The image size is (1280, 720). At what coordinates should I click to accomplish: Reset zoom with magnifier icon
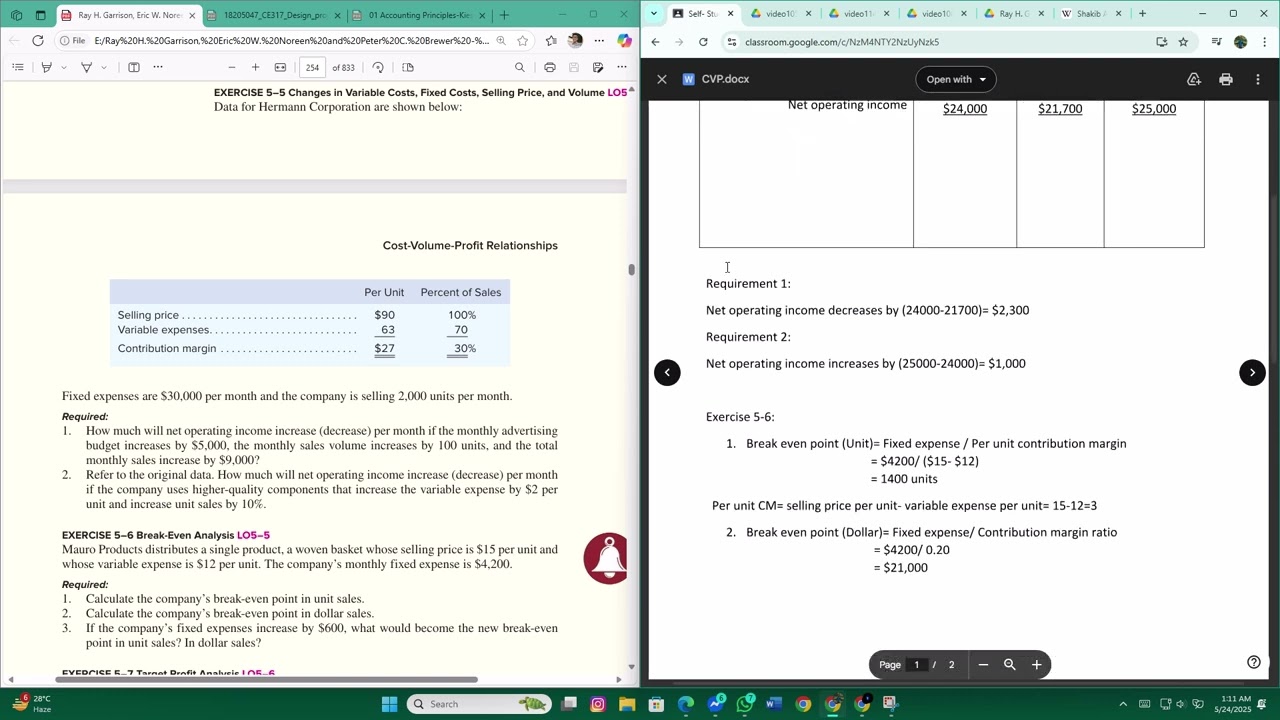(1010, 665)
